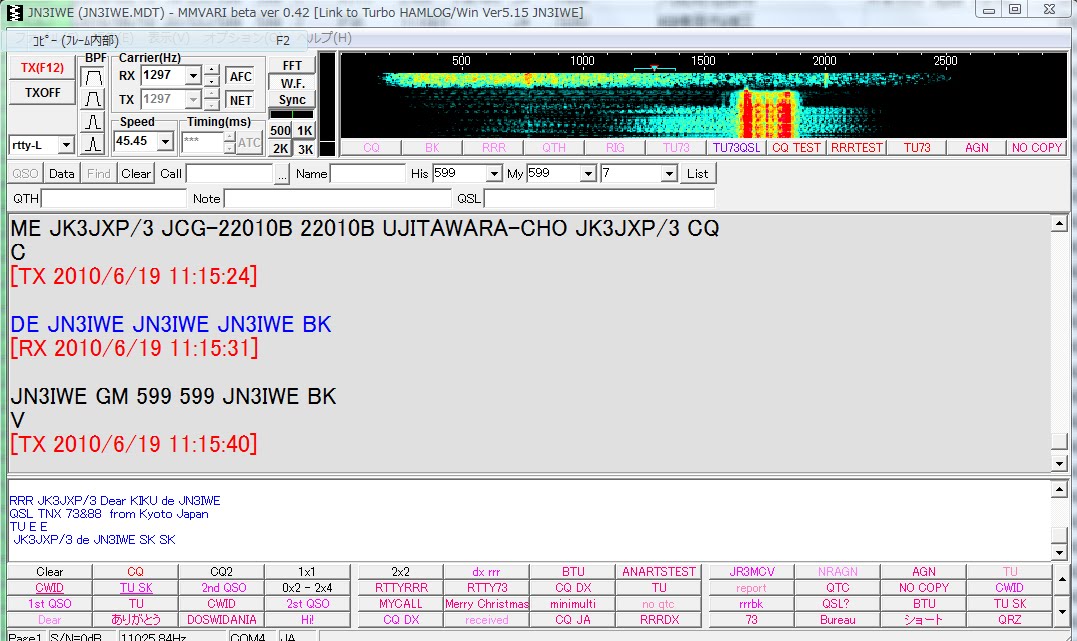Click the Data button
This screenshot has height=641, width=1077.
pyautogui.click(x=61, y=174)
